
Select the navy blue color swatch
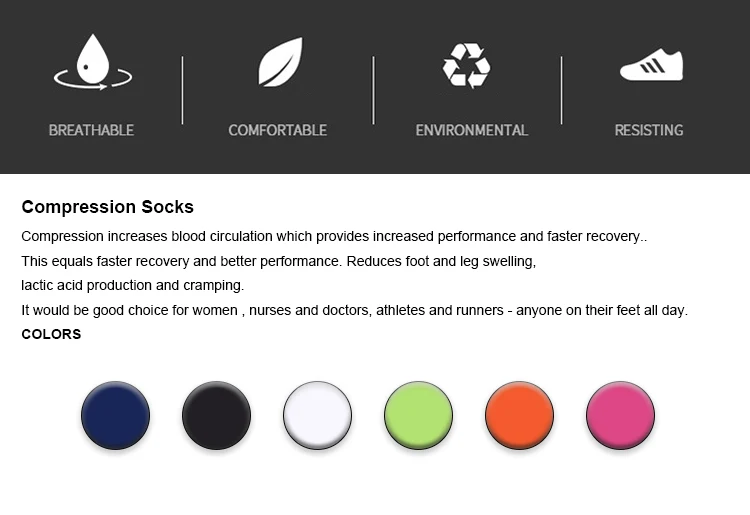(115, 415)
